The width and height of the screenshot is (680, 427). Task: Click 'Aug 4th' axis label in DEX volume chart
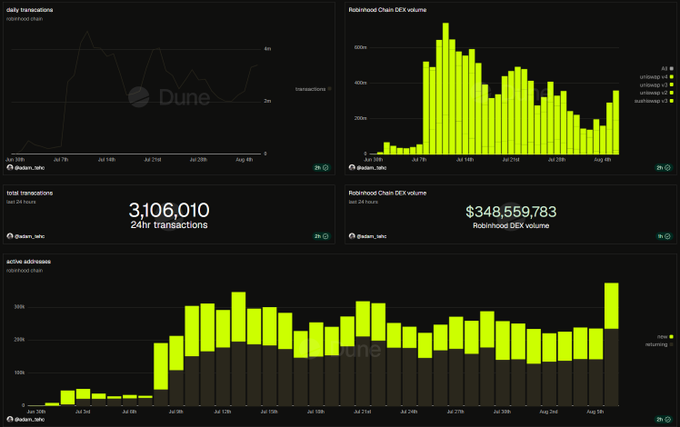click(x=602, y=160)
